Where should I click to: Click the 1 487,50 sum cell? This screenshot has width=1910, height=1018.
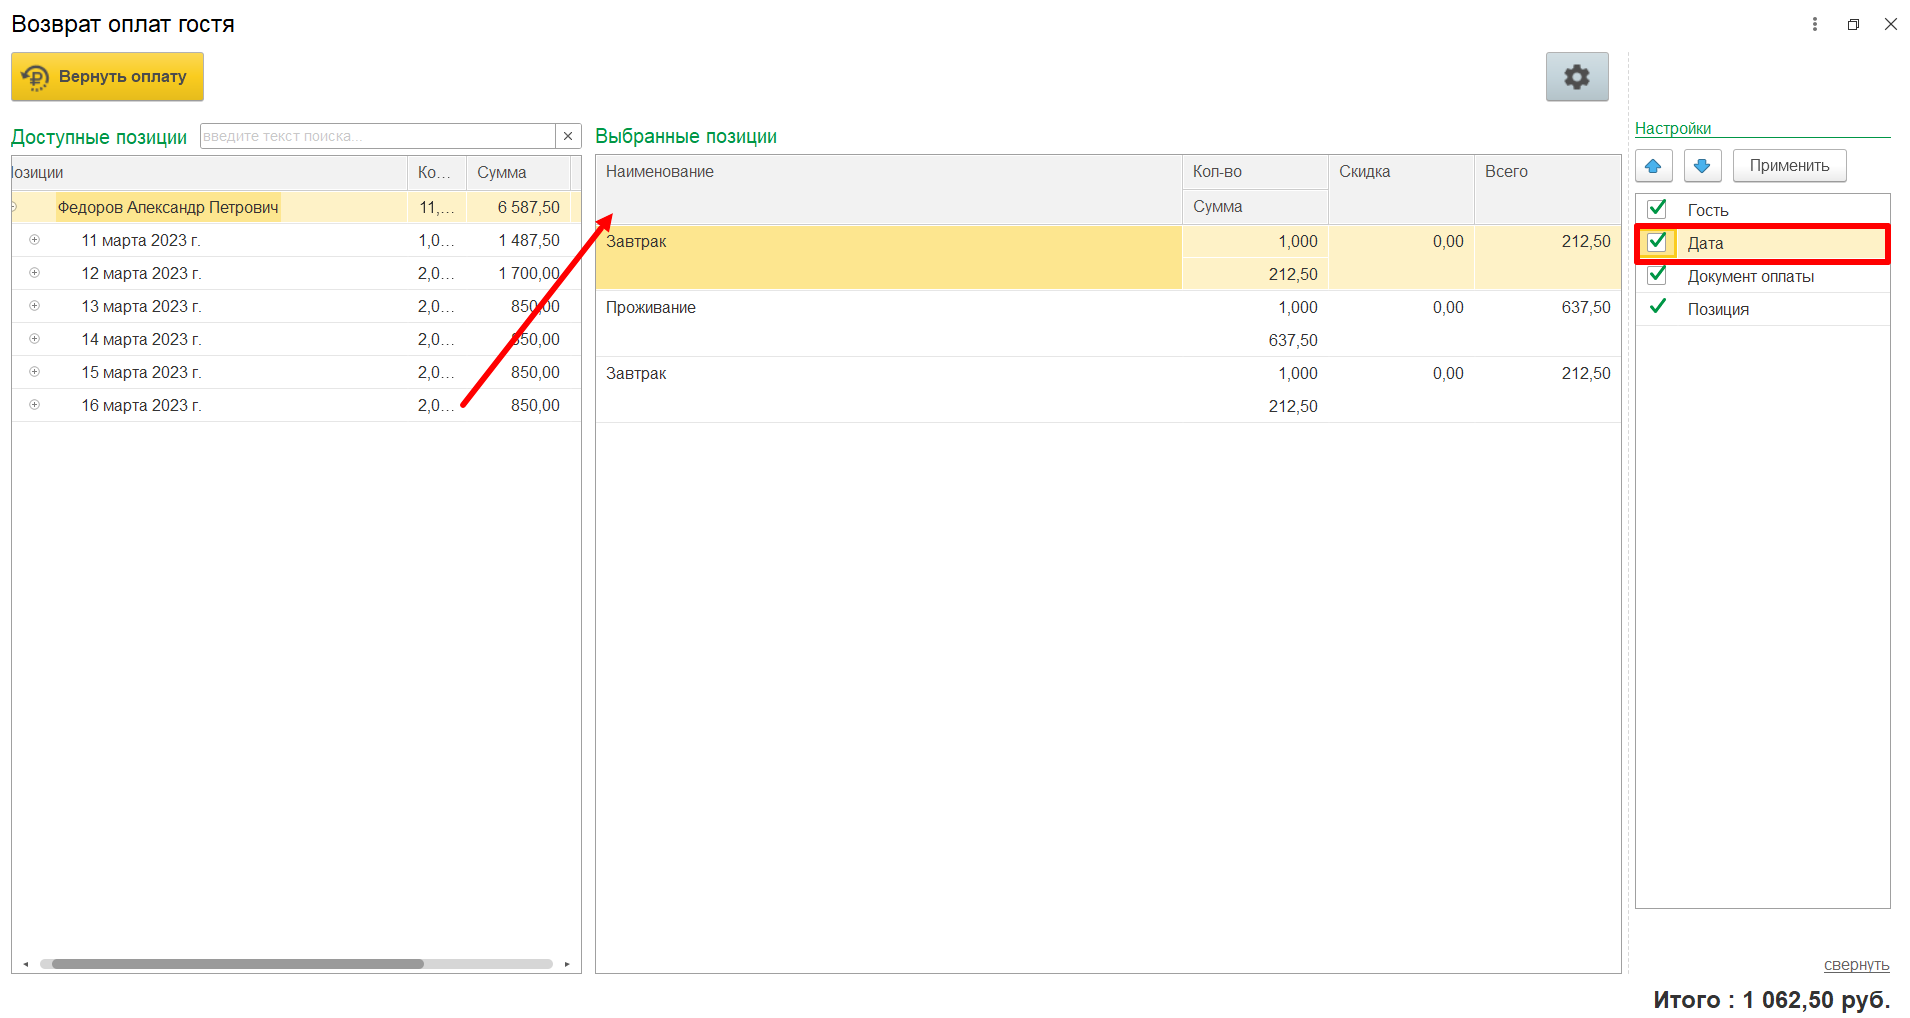click(528, 240)
